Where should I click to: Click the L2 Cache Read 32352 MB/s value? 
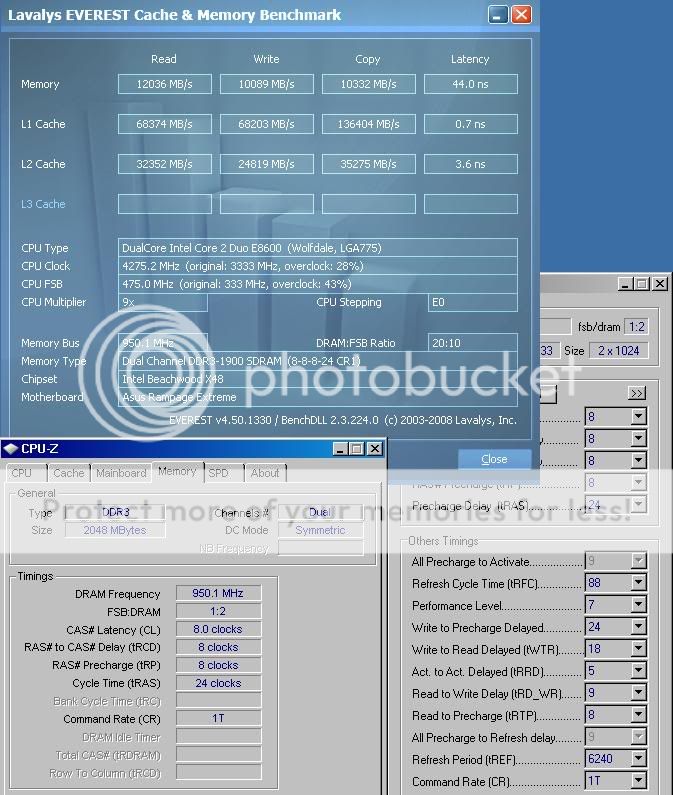click(164, 164)
